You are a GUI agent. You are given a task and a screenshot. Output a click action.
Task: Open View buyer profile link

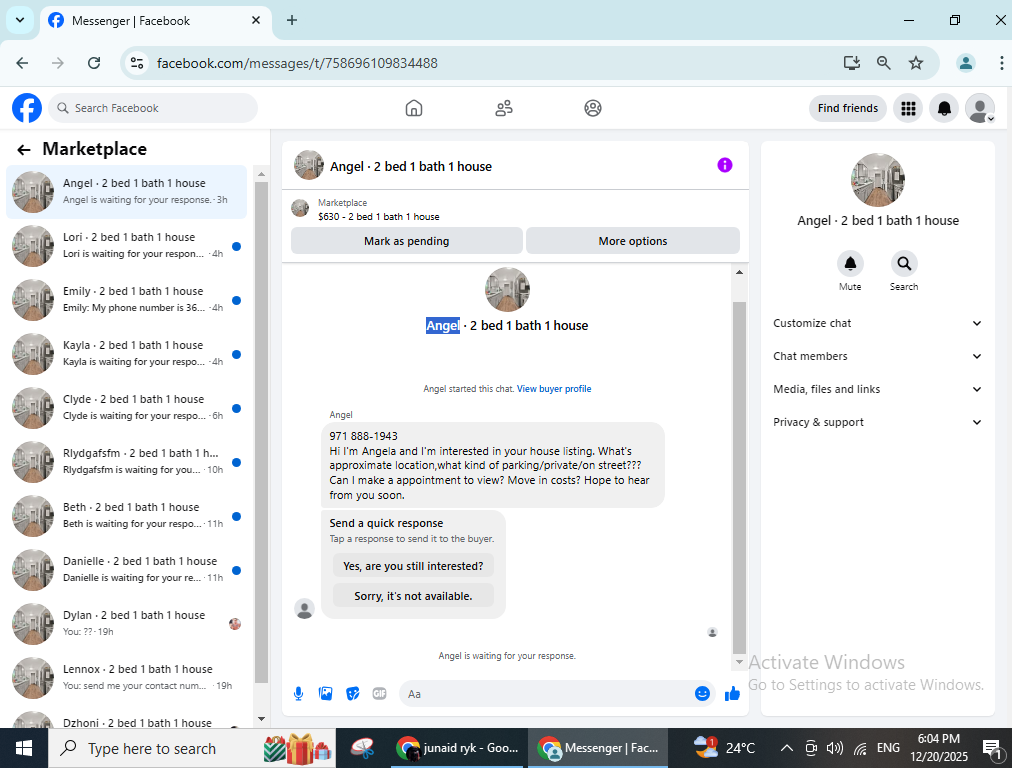coord(554,389)
